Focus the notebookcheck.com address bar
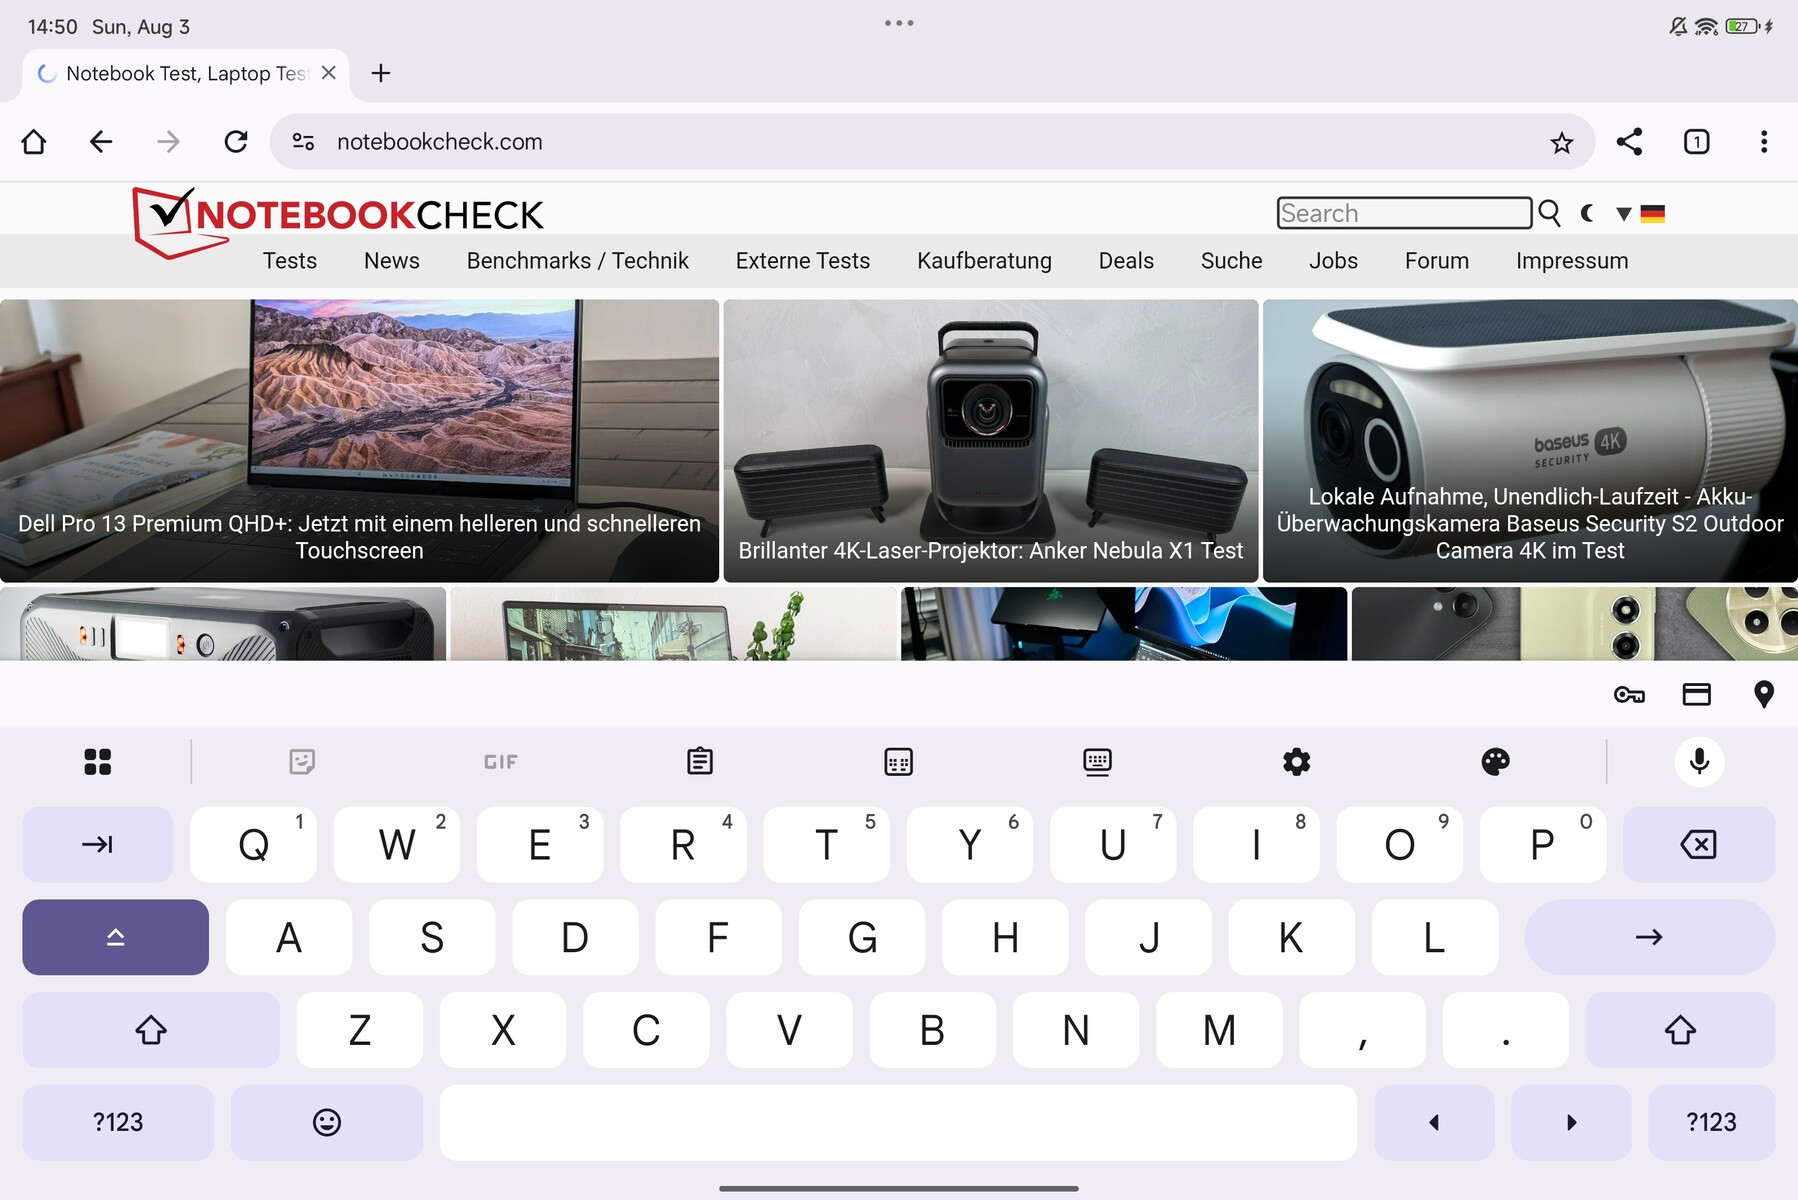The image size is (1798, 1200). point(932,142)
